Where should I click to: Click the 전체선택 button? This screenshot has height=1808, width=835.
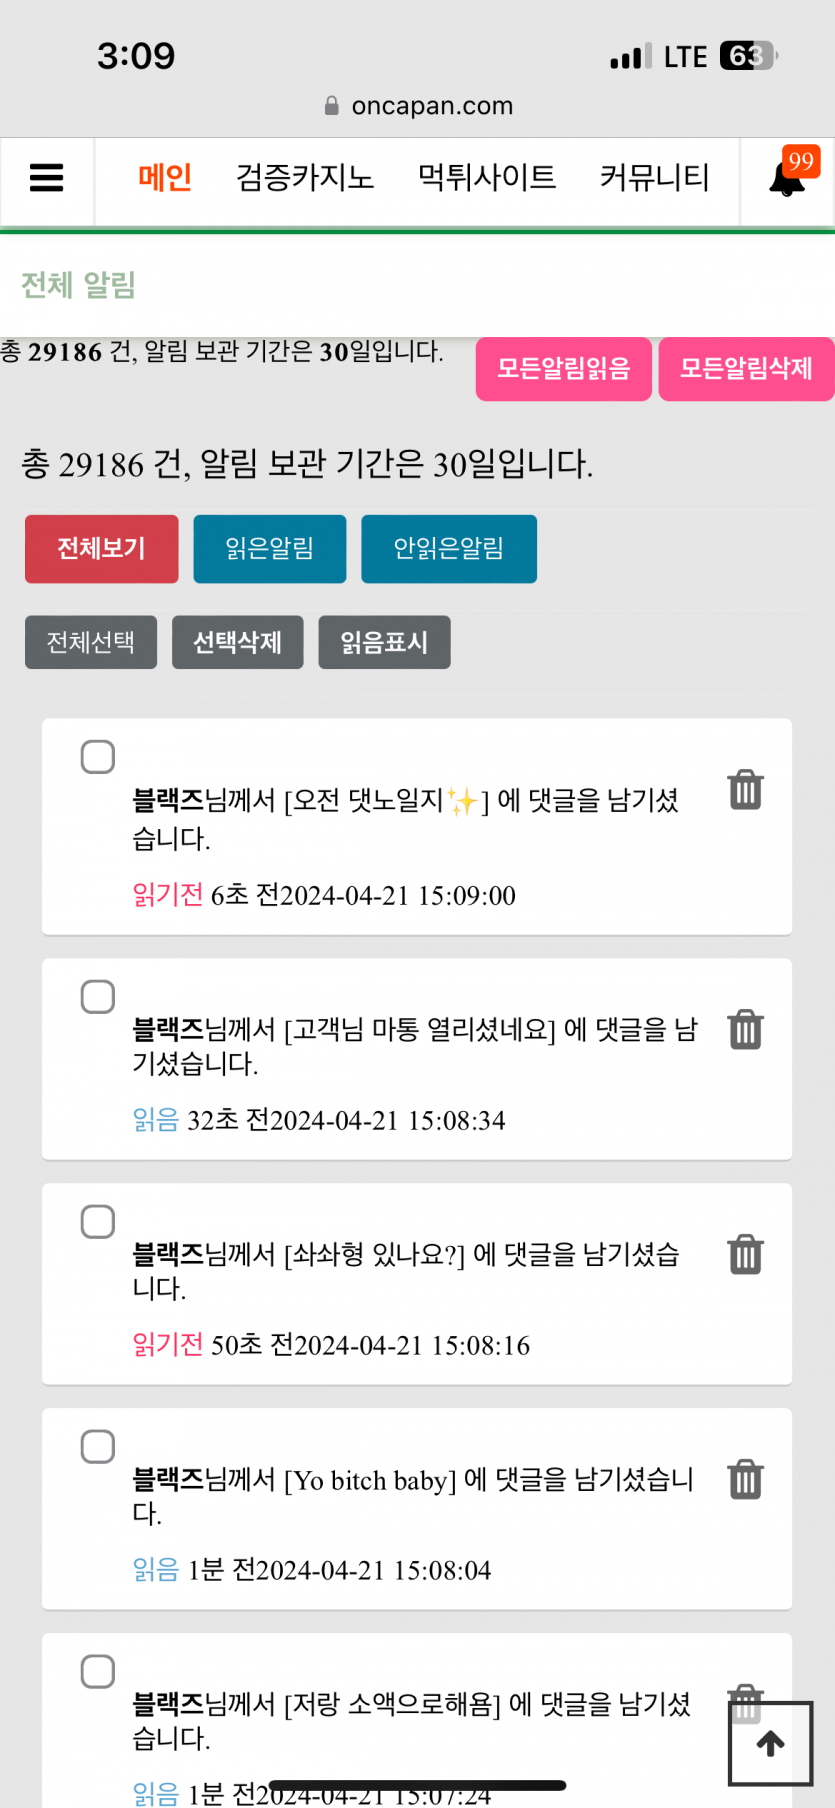91,642
